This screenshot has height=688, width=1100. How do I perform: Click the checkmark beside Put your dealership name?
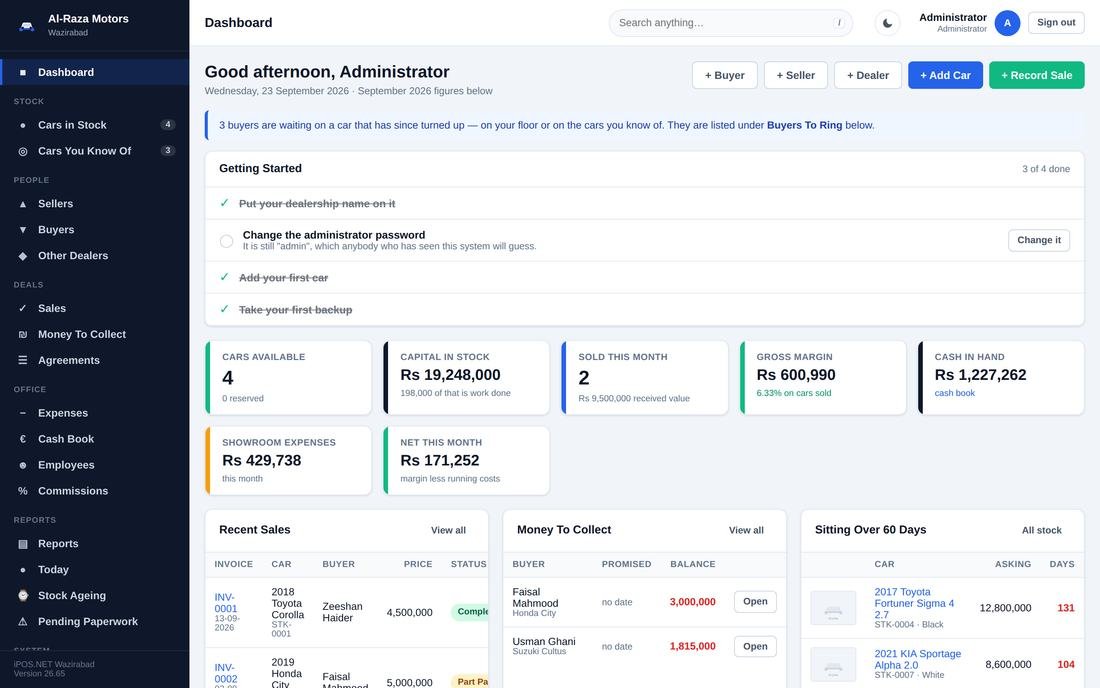click(x=224, y=203)
